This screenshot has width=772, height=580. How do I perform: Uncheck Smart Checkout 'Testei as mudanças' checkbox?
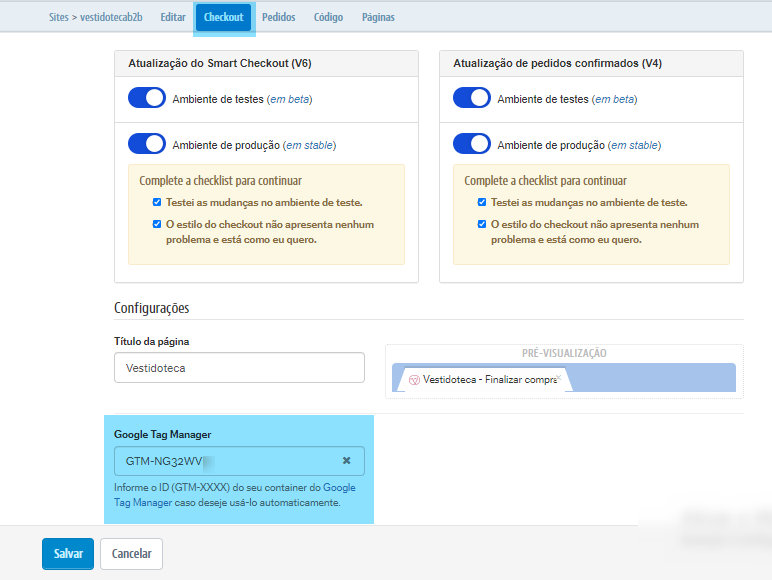pyautogui.click(x=157, y=202)
